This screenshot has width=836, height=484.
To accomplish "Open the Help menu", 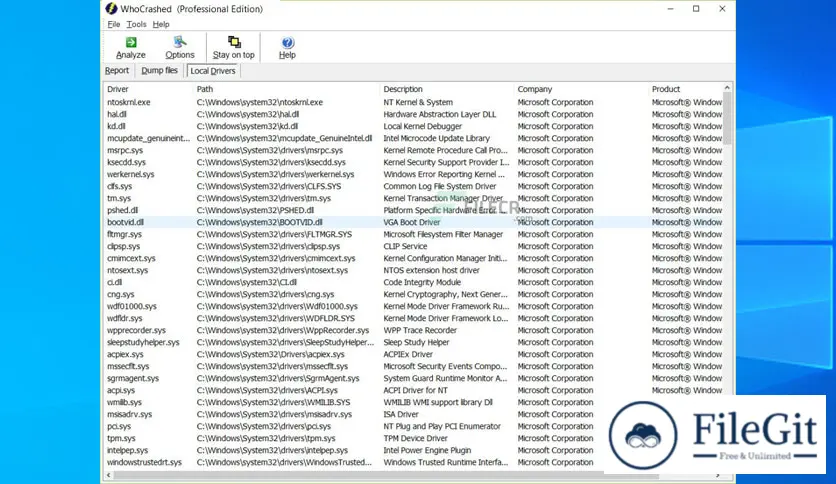I will coord(161,25).
